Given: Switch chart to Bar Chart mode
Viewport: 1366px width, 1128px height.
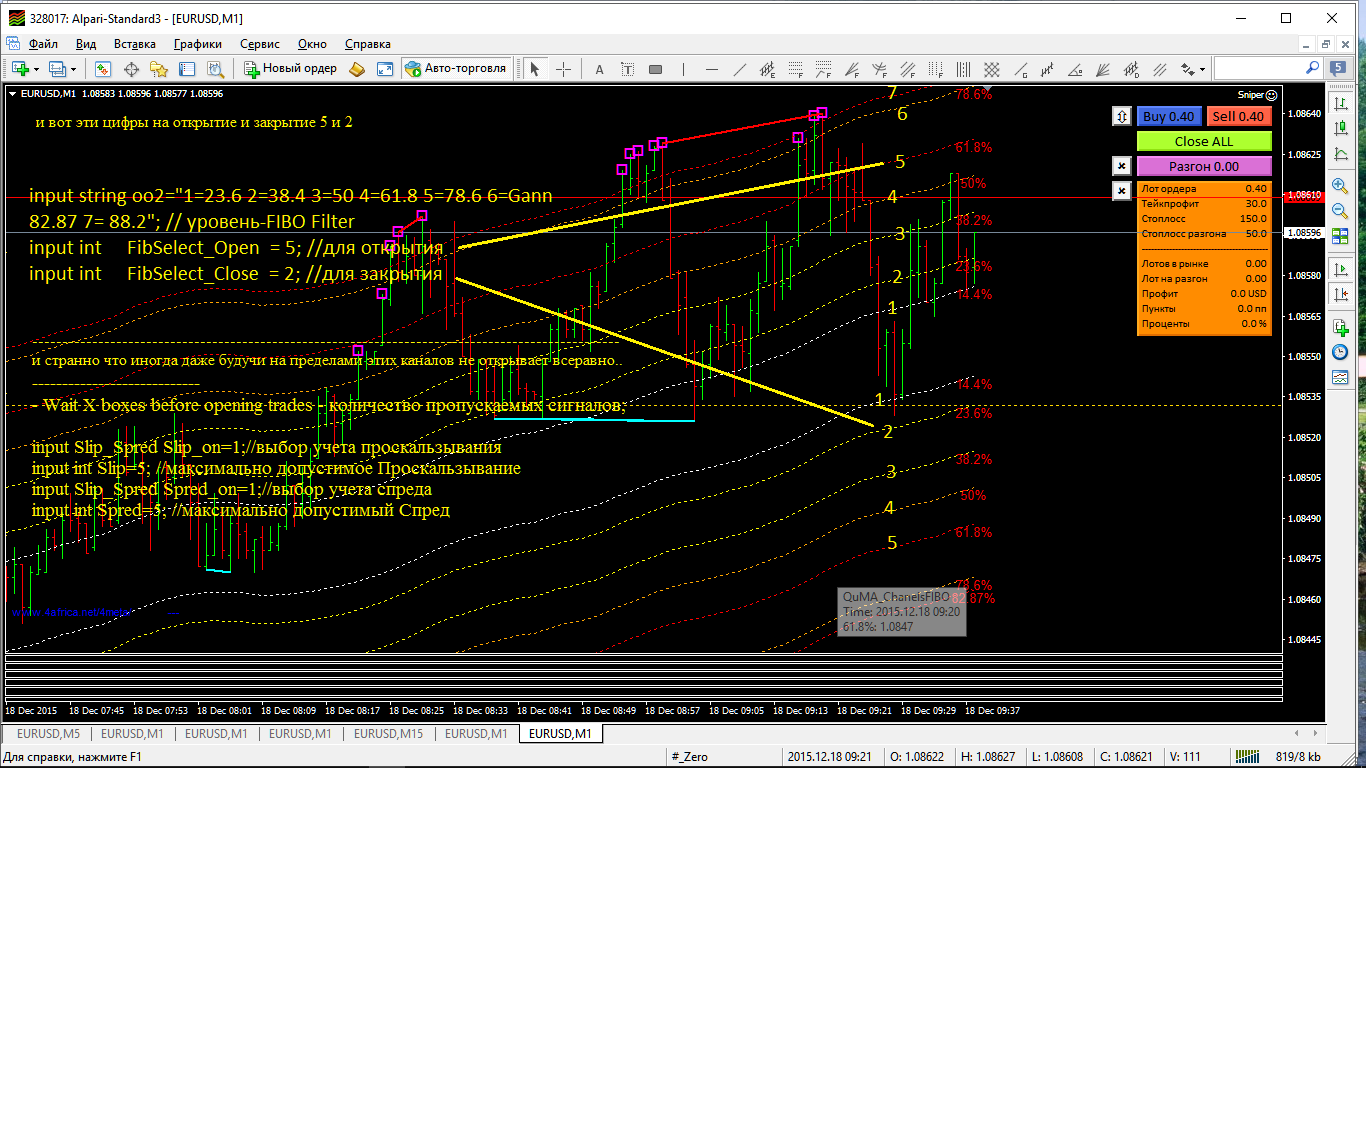Looking at the screenshot, I should click(x=1340, y=104).
